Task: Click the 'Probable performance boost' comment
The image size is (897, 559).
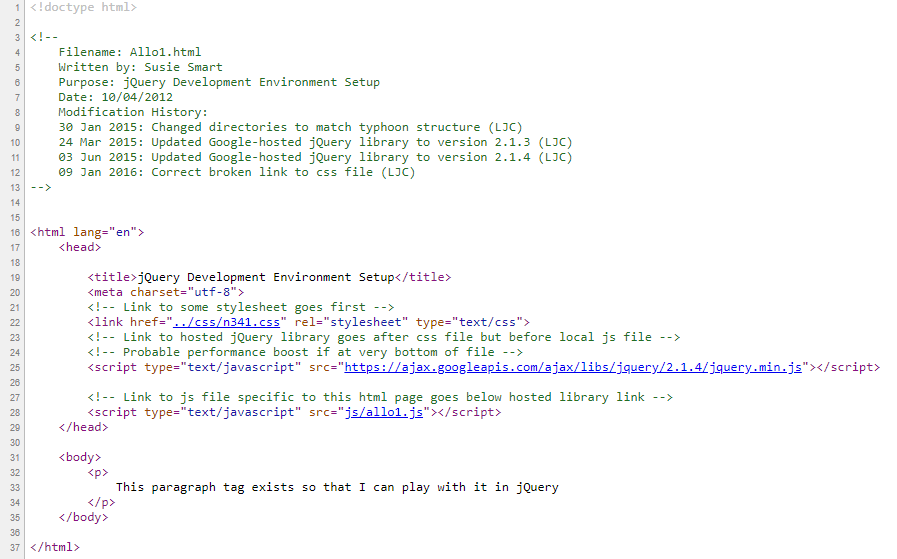Action: click(305, 352)
